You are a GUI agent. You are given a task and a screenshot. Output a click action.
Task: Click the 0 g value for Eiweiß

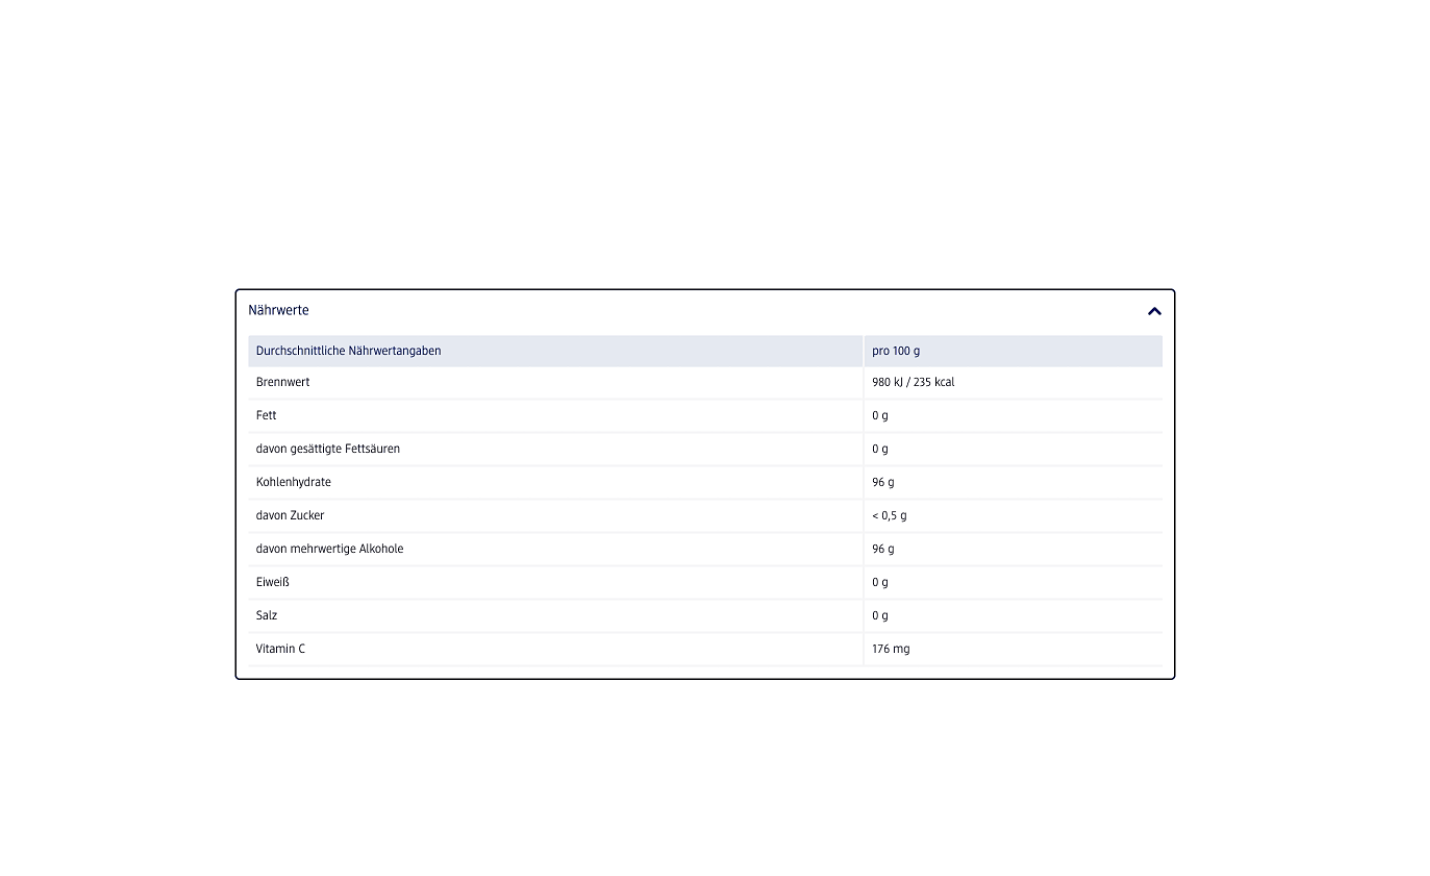880,582
